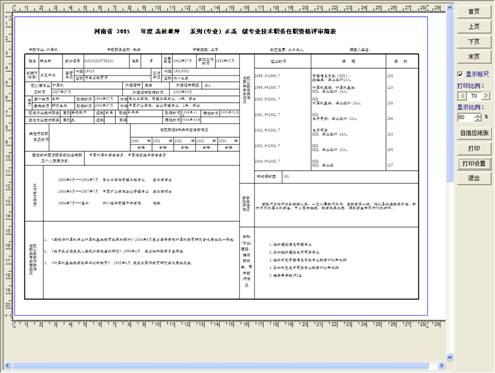Screen dimensions: 495x373
Task: Increase print scale with right arrow
Action: pos(486,96)
